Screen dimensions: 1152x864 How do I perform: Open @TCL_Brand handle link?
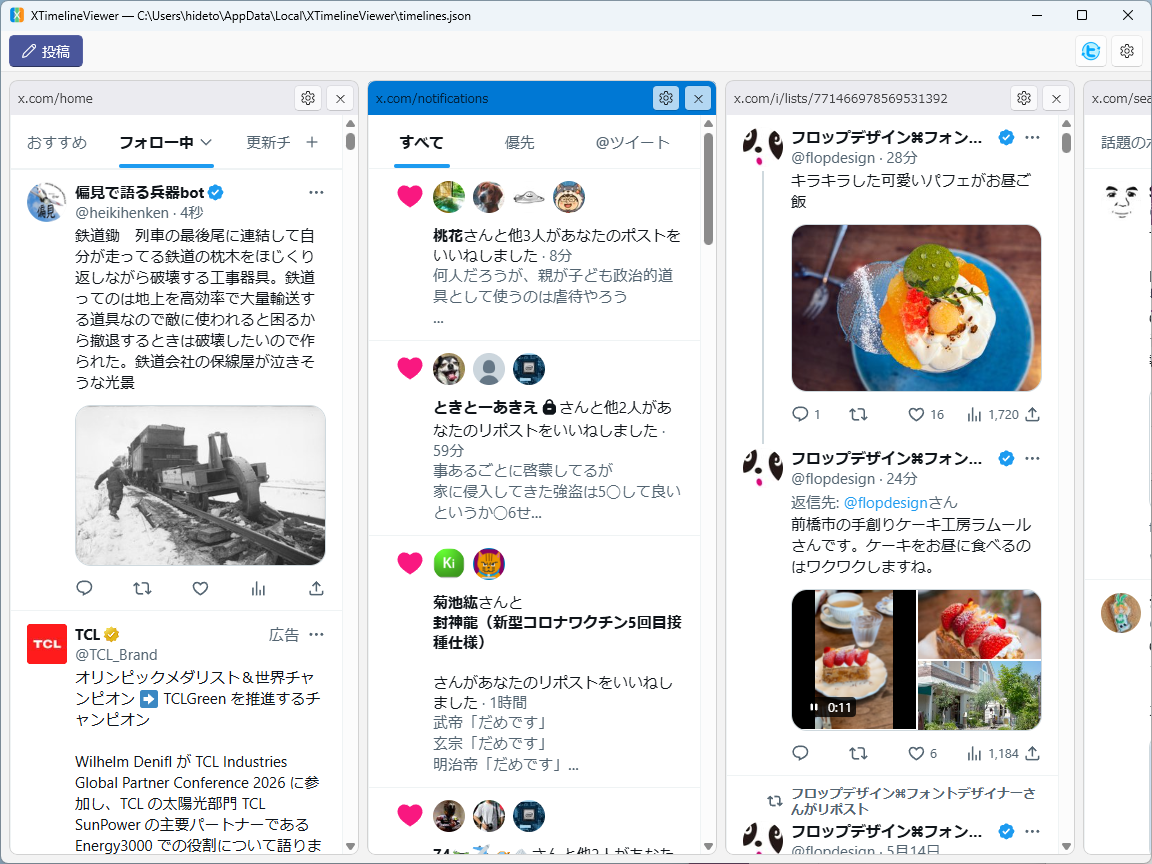[x=116, y=655]
